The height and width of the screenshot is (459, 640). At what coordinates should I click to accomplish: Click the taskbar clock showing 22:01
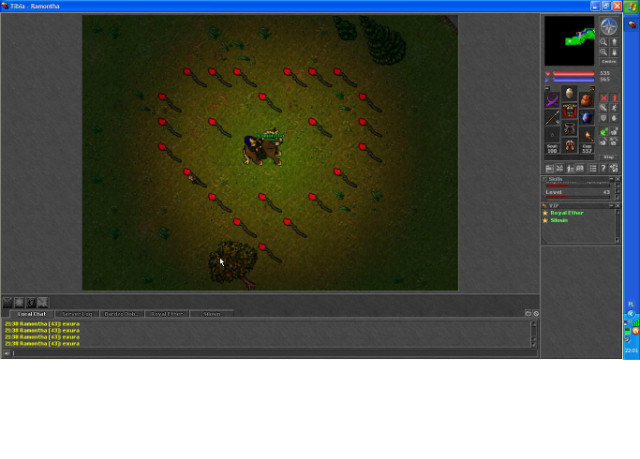click(631, 351)
